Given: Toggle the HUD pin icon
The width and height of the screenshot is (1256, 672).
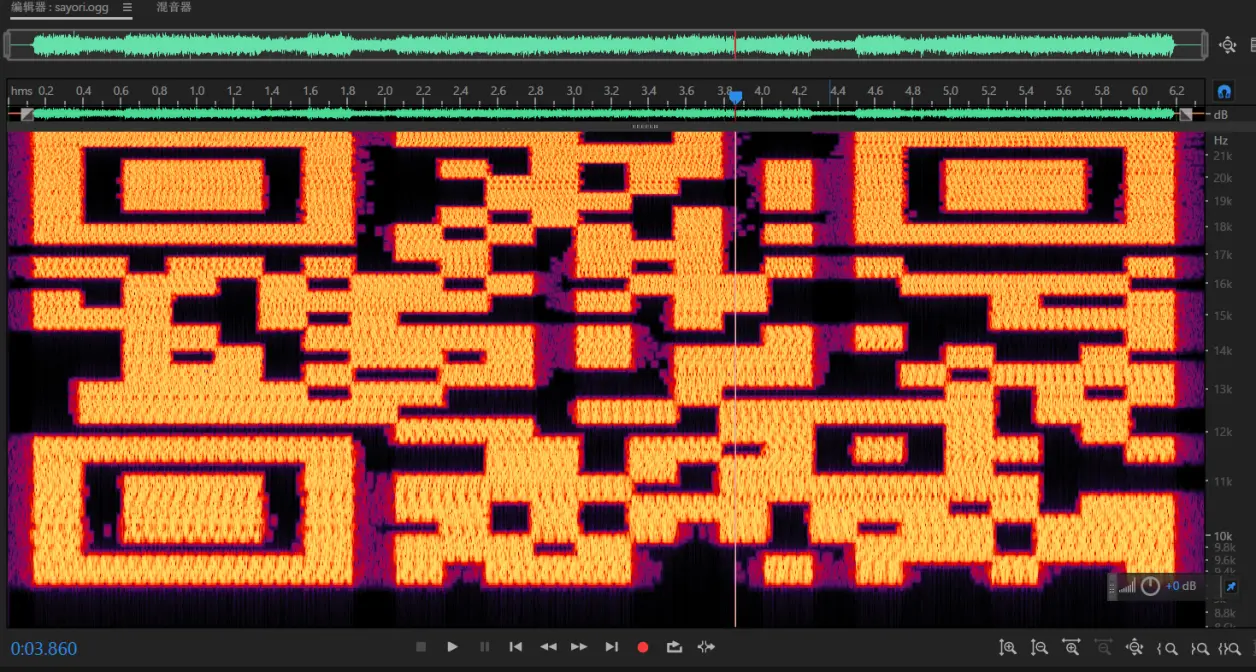Looking at the screenshot, I should point(1231,586).
